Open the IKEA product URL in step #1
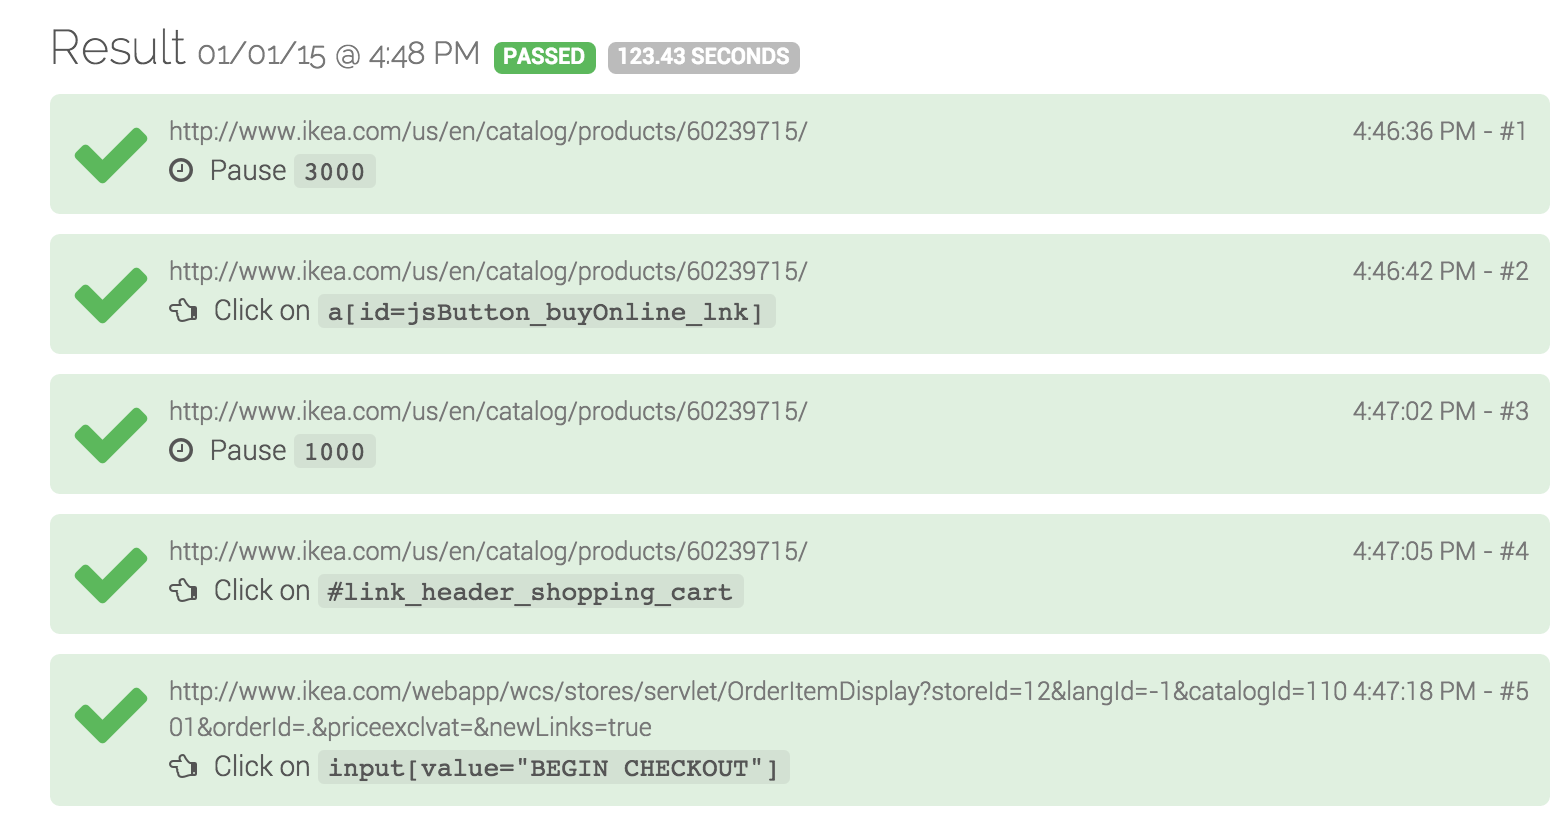The height and width of the screenshot is (824, 1566). point(488,131)
